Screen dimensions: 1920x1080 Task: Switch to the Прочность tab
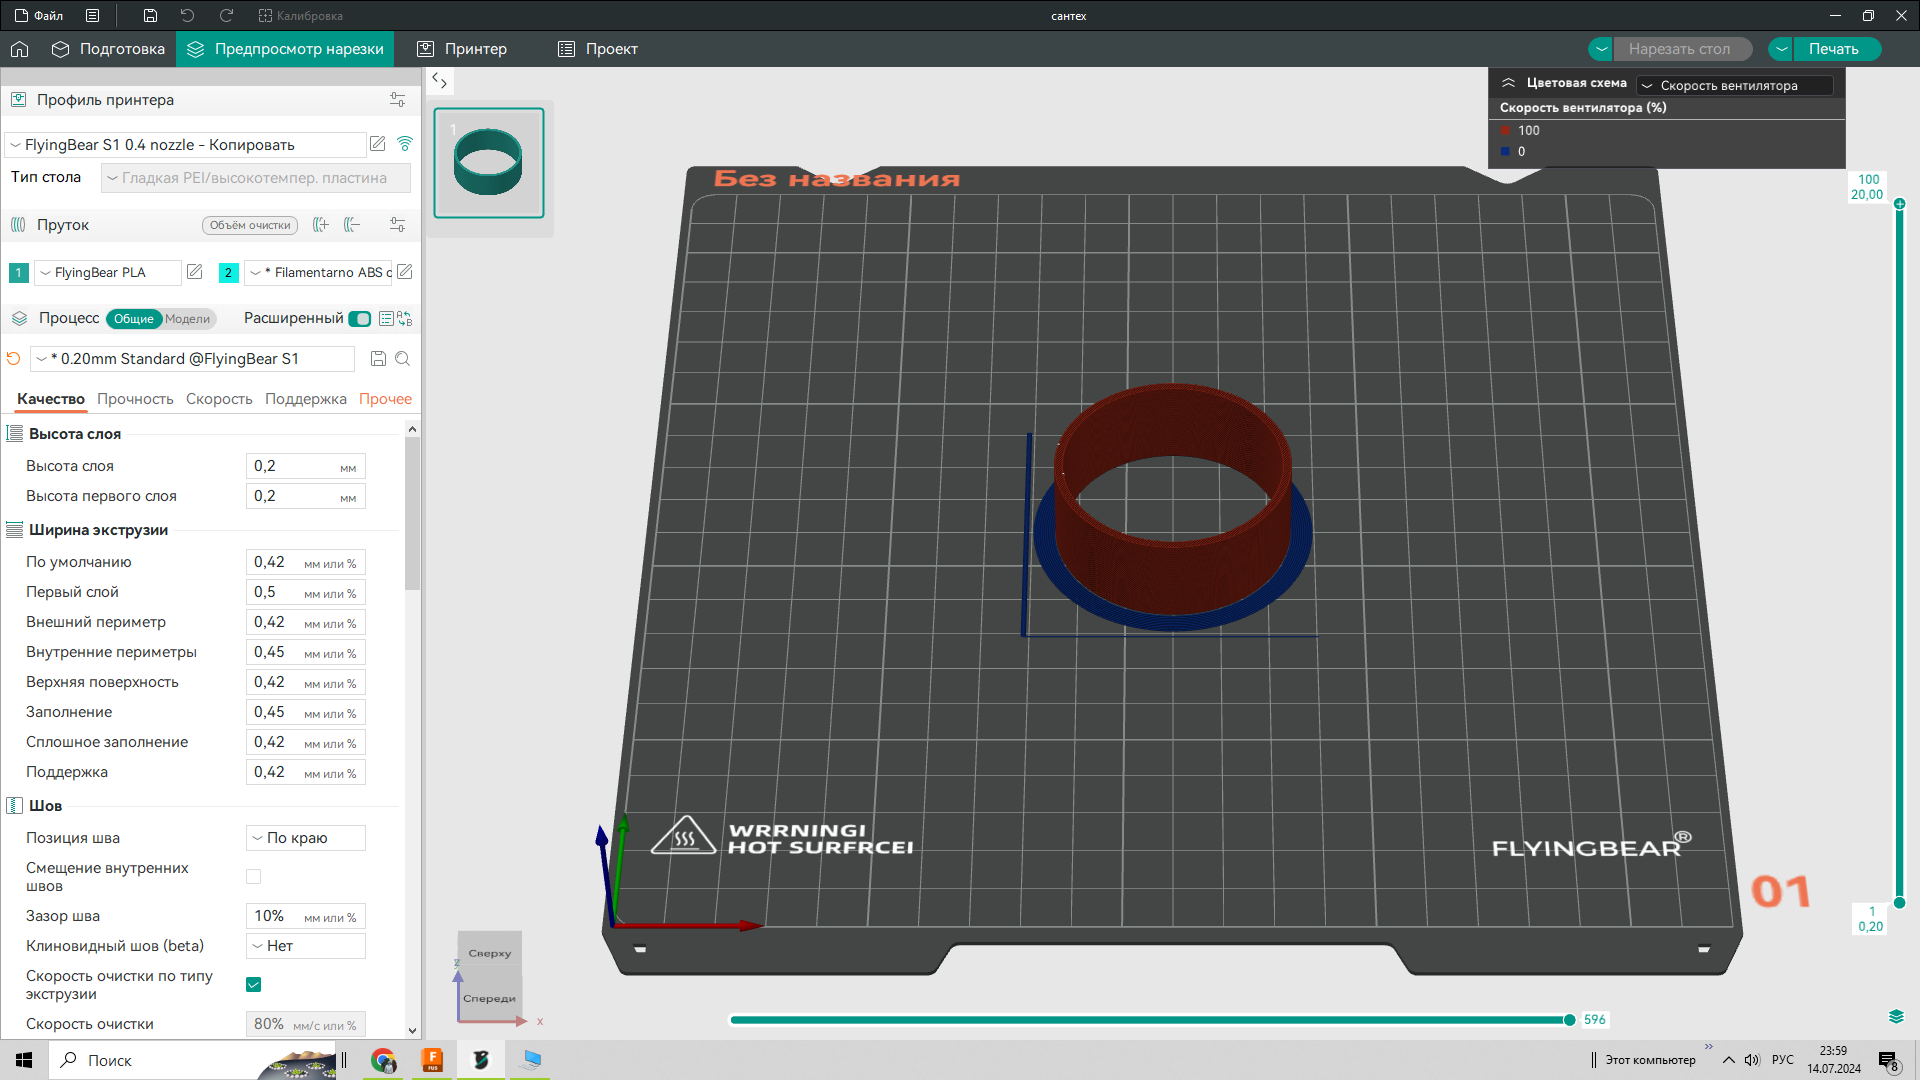[x=135, y=399]
